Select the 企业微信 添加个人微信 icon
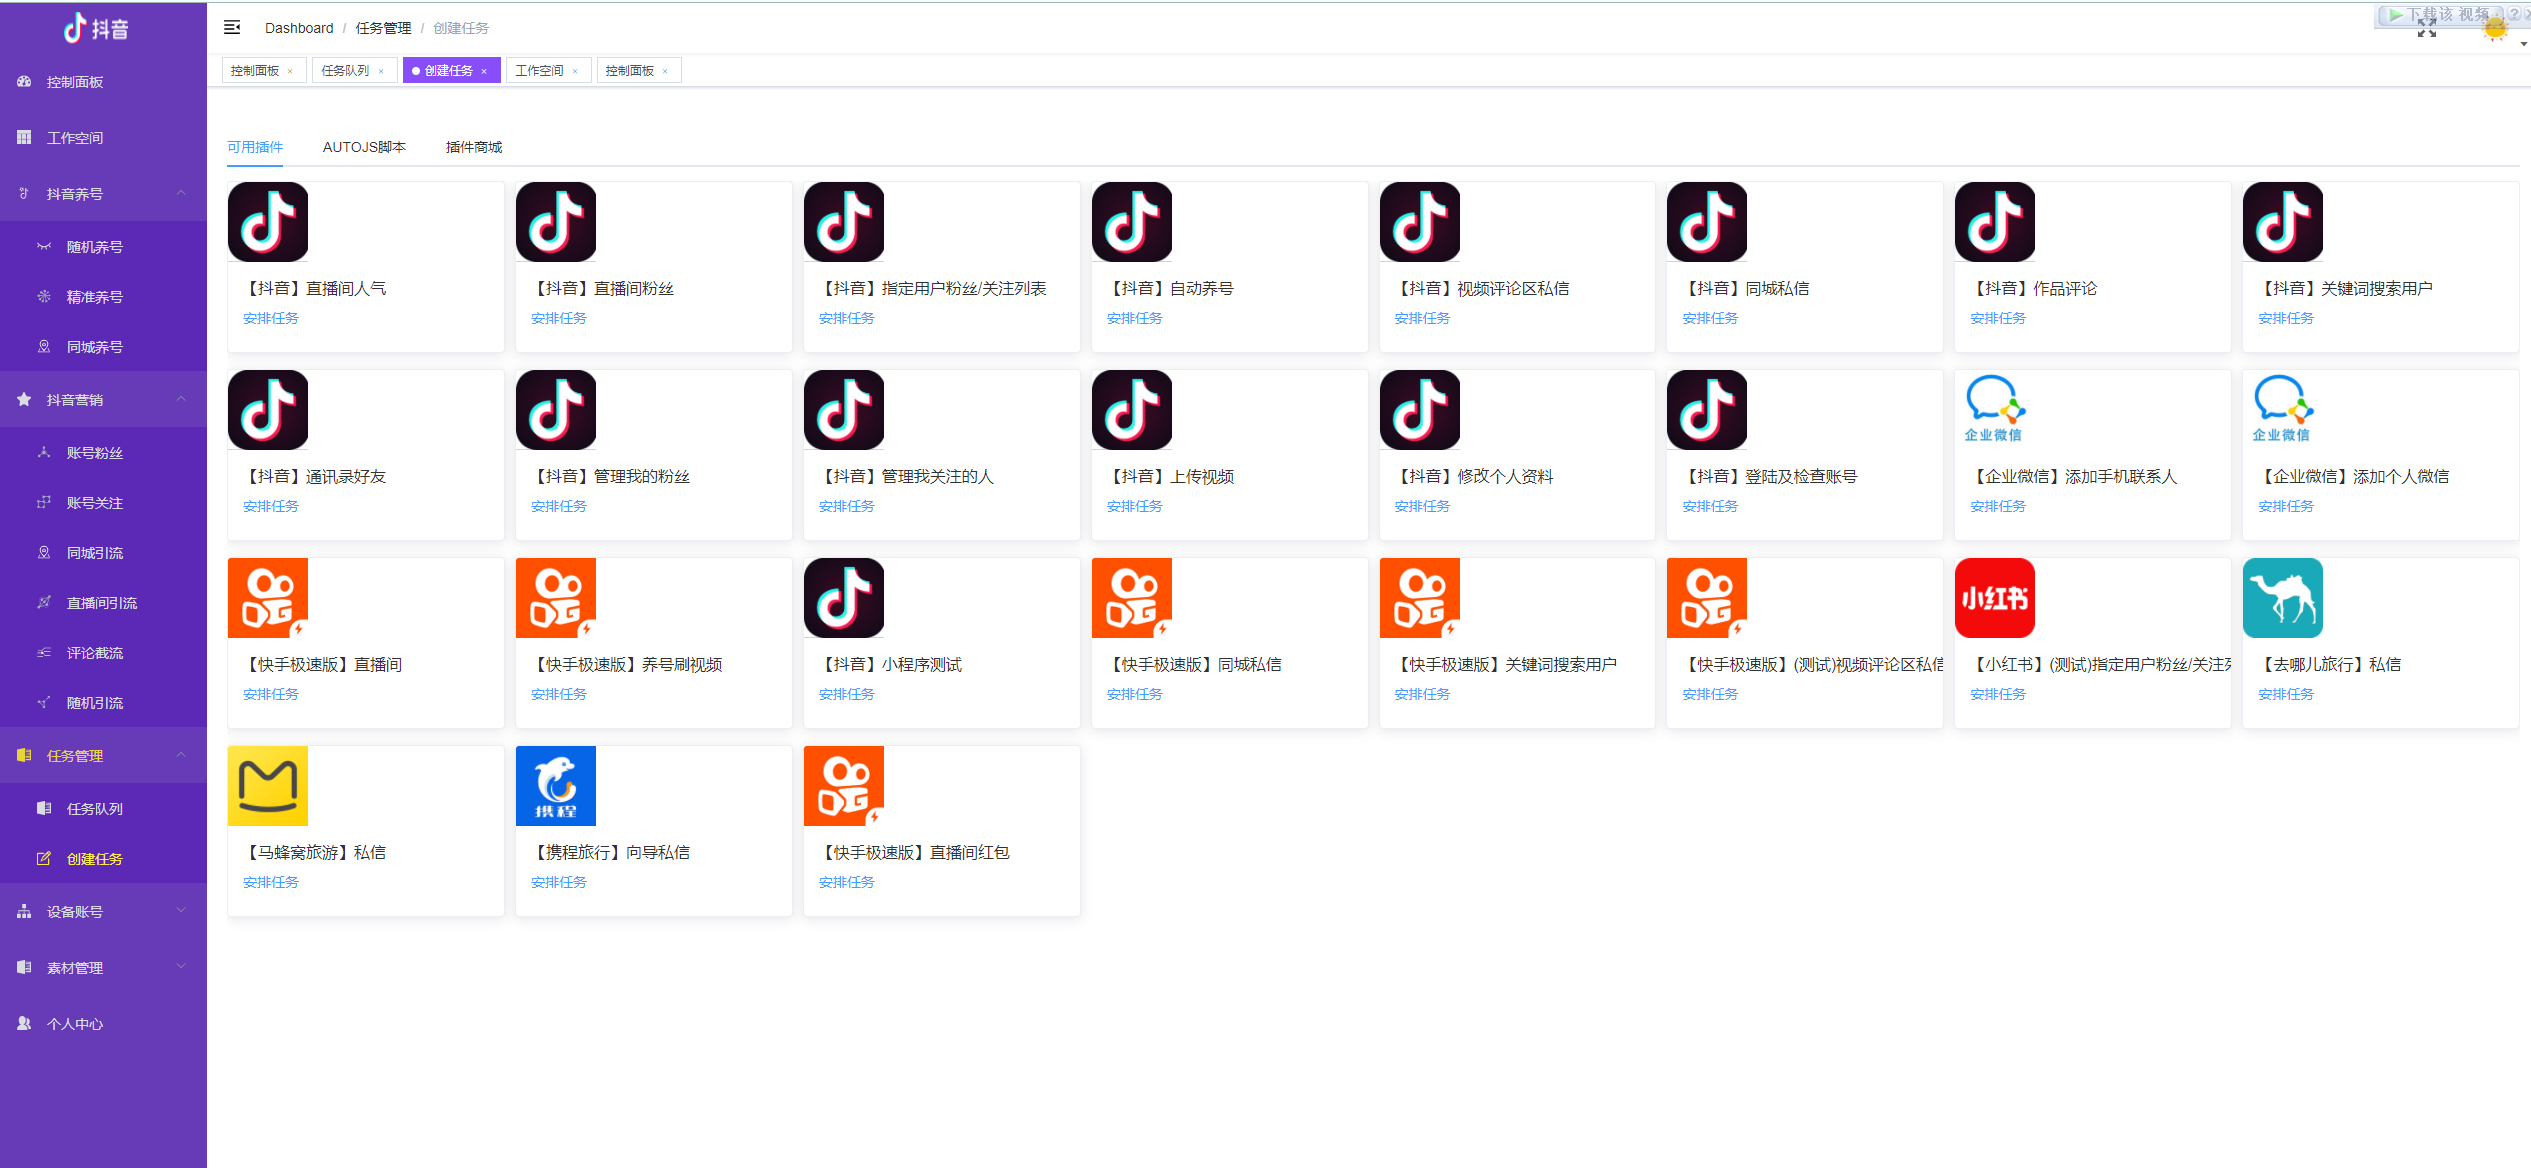This screenshot has width=2531, height=1168. pos(2283,410)
